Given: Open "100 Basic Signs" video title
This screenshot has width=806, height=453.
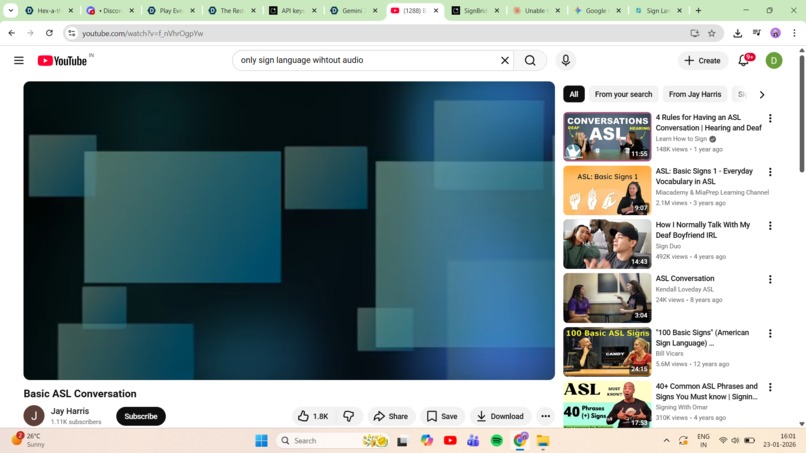Looking at the screenshot, I should pyautogui.click(x=702, y=338).
